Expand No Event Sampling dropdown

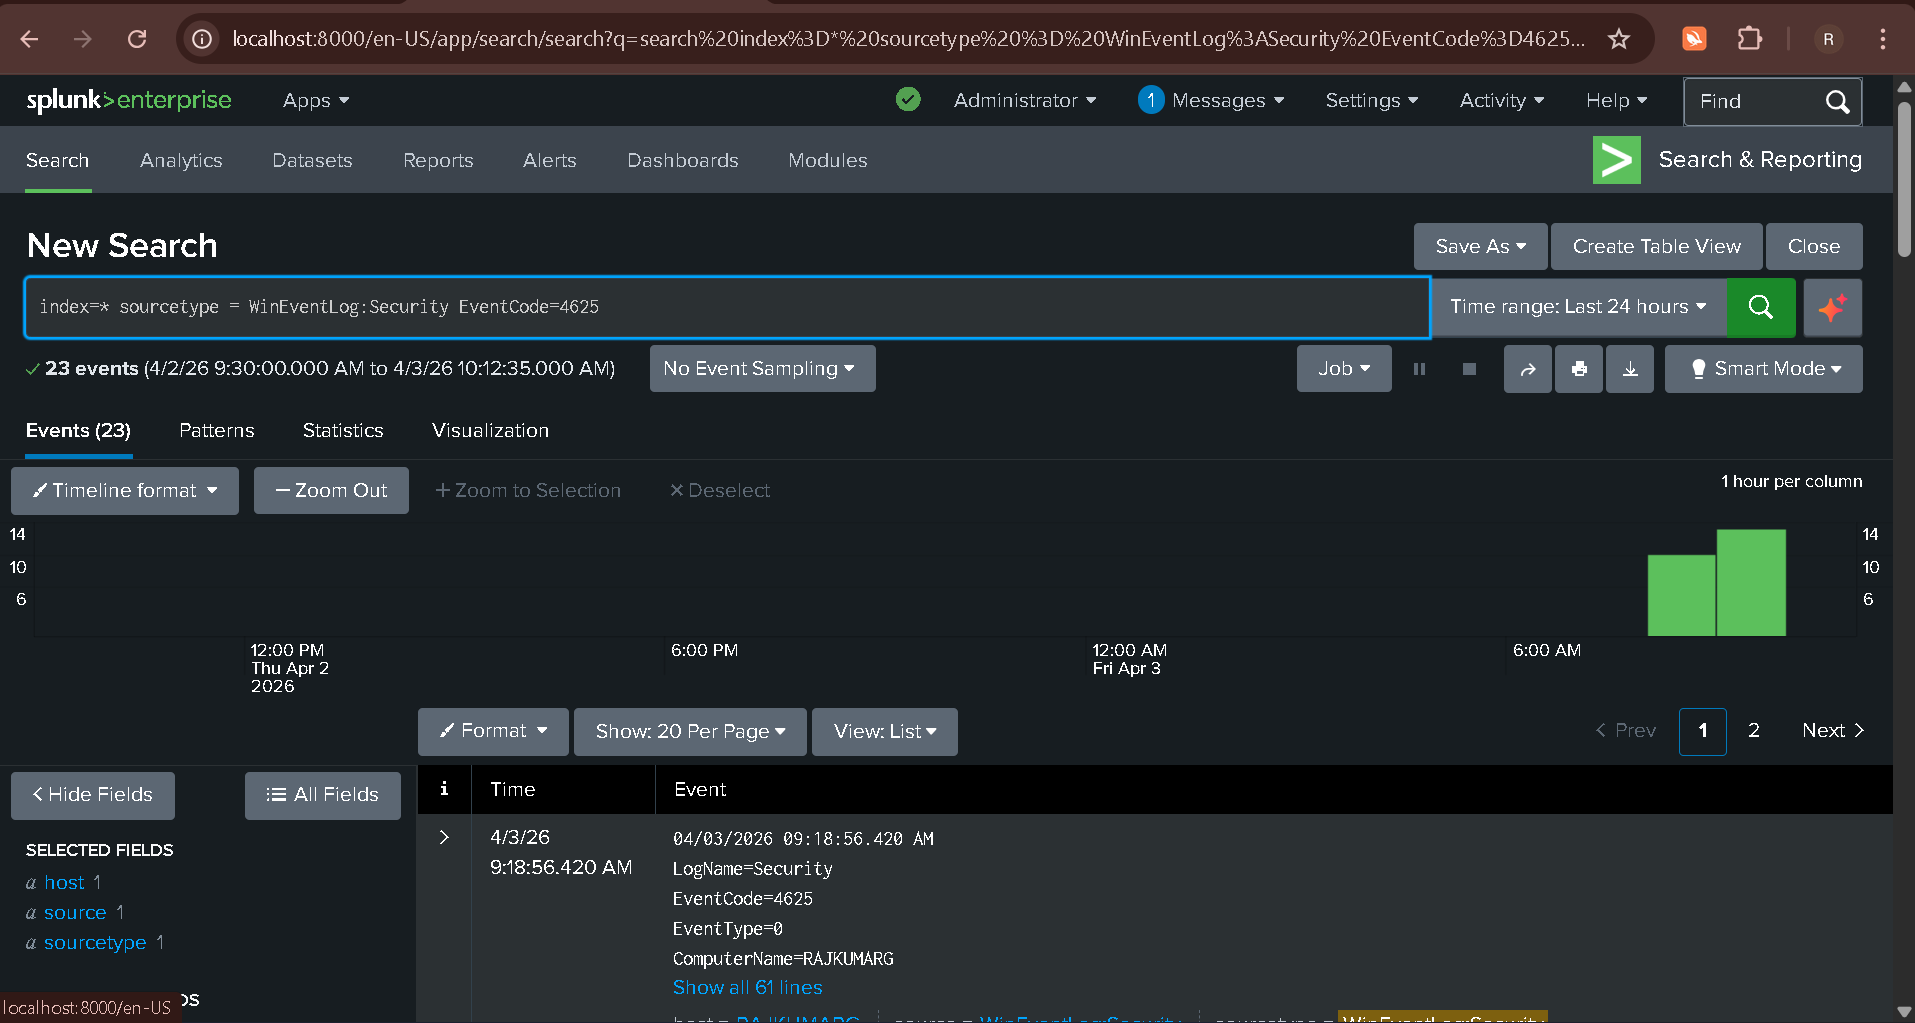(762, 369)
